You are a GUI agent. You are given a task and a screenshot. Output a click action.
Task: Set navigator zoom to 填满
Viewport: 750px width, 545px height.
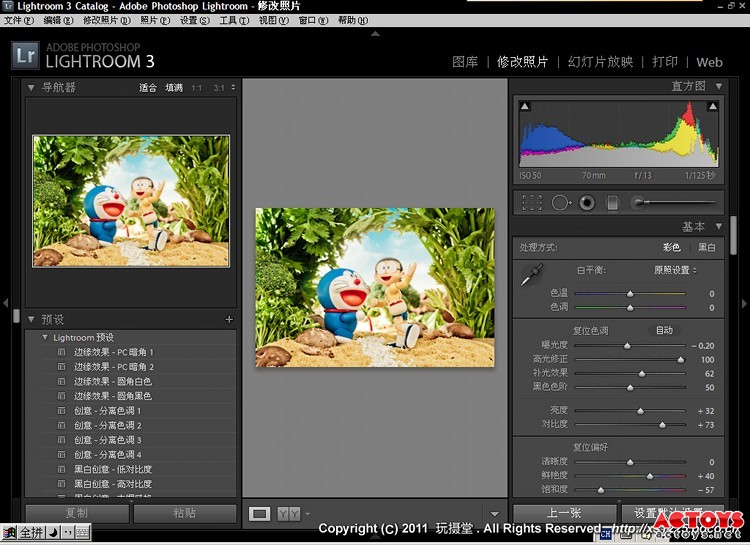(174, 88)
